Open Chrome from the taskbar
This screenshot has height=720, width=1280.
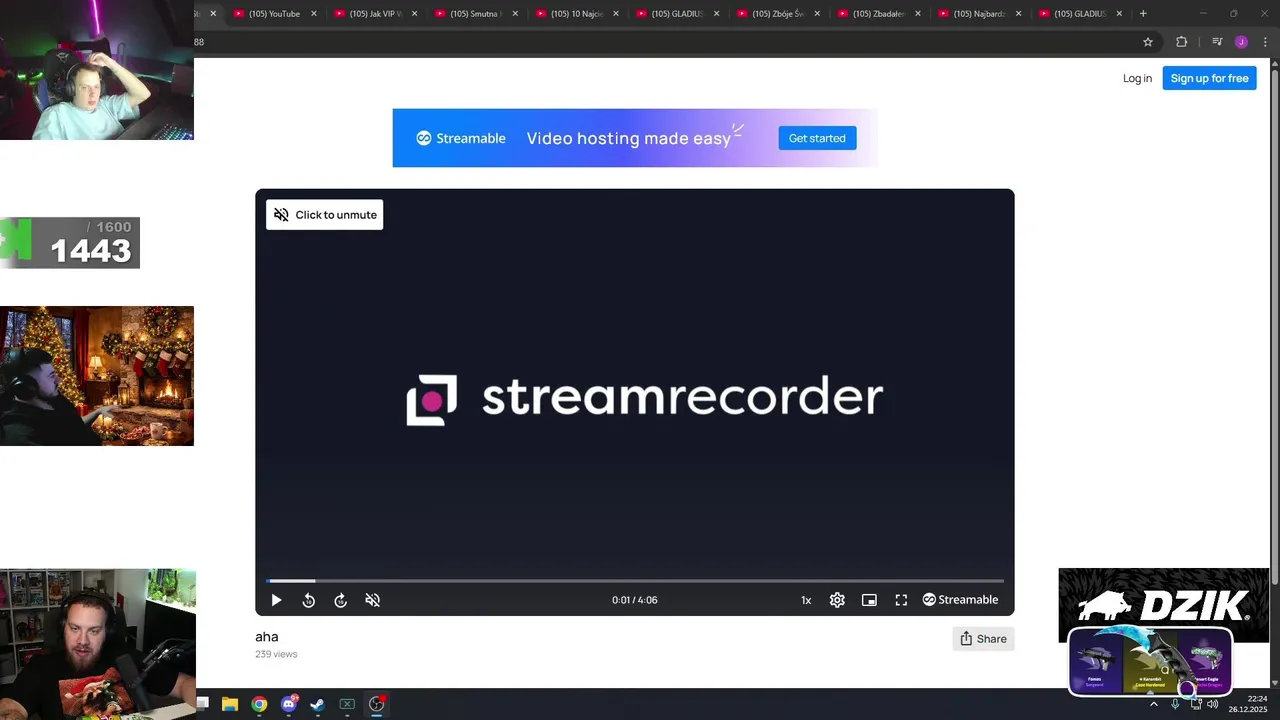tap(259, 704)
